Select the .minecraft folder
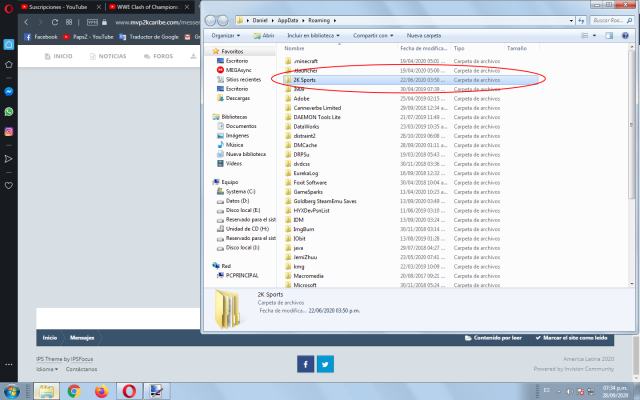This screenshot has height=400, width=640. point(305,61)
